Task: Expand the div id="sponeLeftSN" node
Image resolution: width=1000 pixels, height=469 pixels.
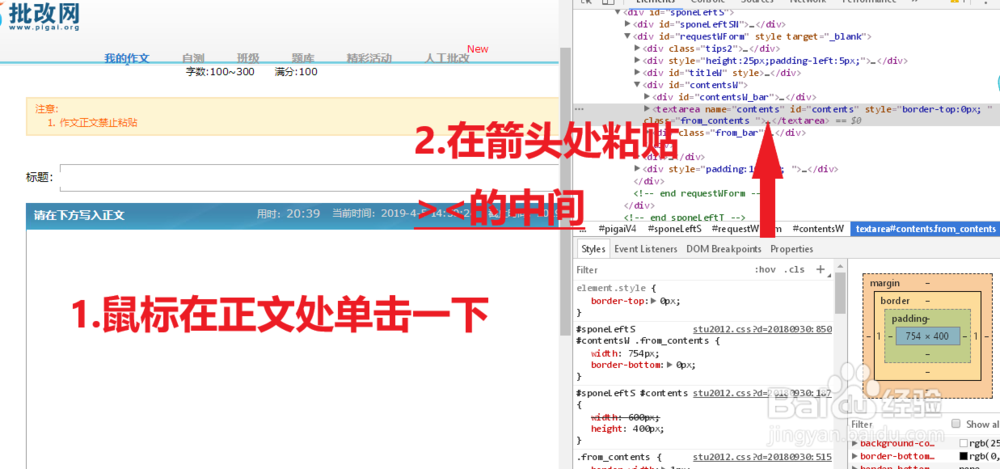Action: (x=628, y=24)
